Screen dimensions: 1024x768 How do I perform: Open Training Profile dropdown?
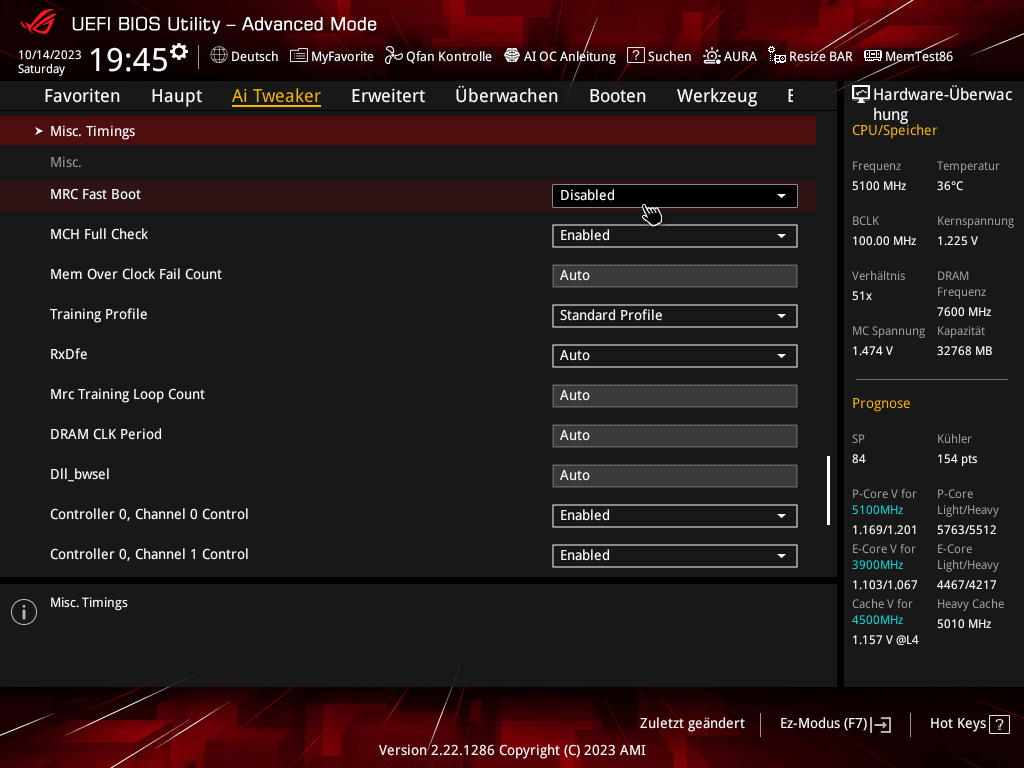(x=675, y=315)
